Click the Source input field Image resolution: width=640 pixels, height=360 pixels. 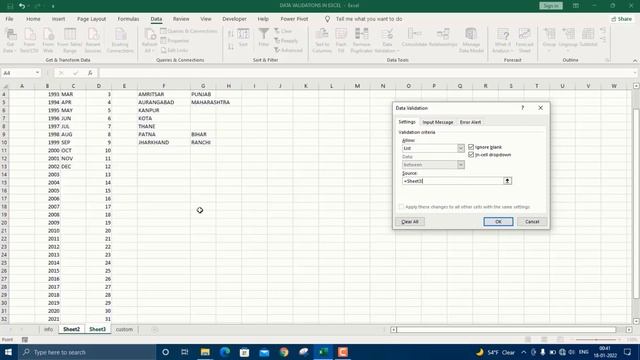pyautogui.click(x=453, y=181)
